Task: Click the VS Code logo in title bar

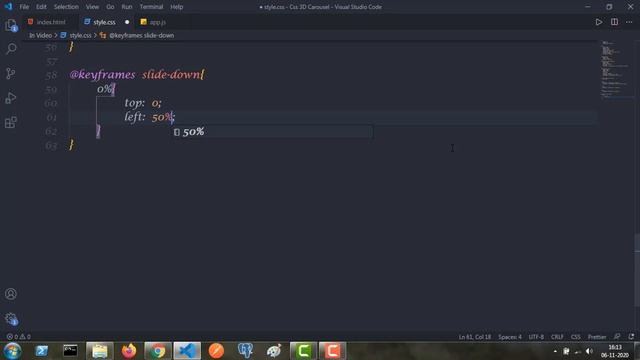Action: (8, 7)
